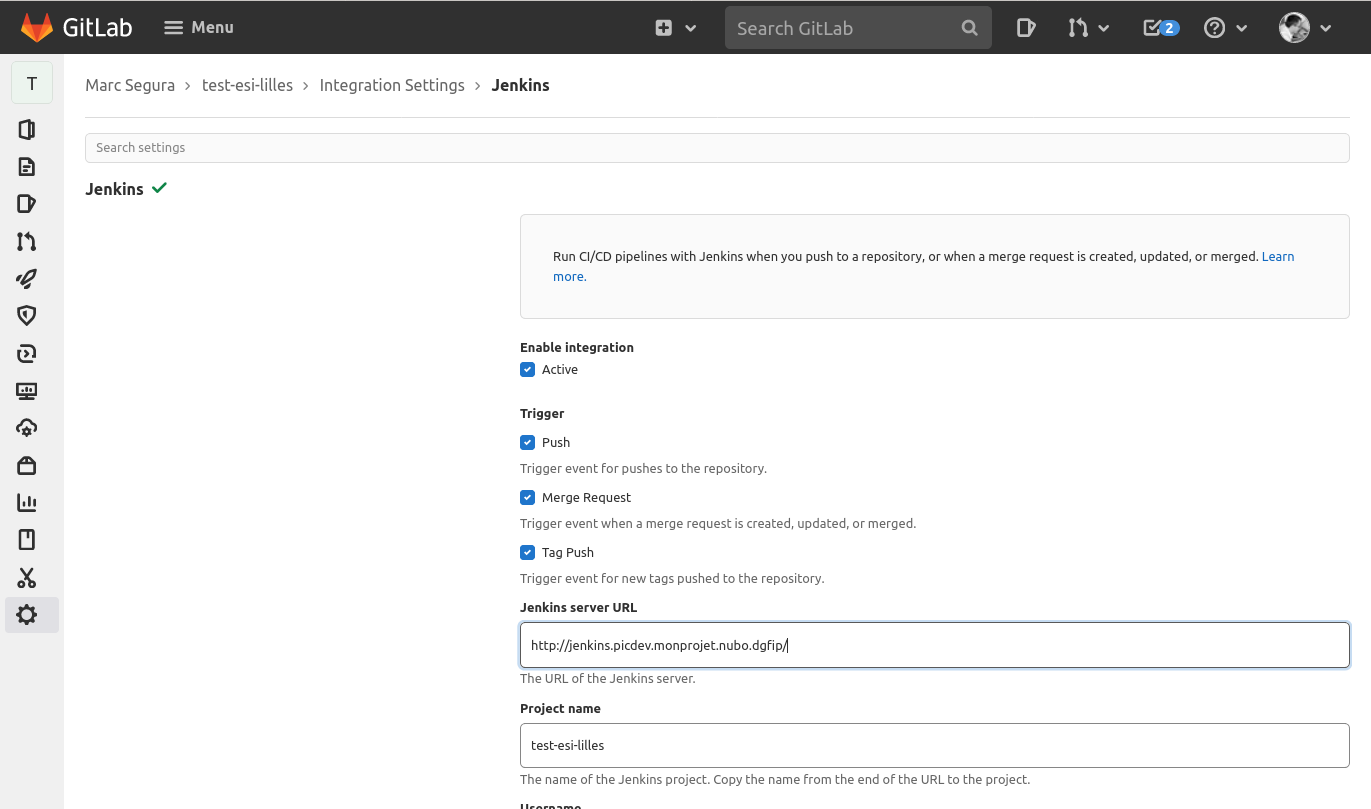Click the Help question mark icon
This screenshot has height=809, width=1371.
tap(1214, 28)
